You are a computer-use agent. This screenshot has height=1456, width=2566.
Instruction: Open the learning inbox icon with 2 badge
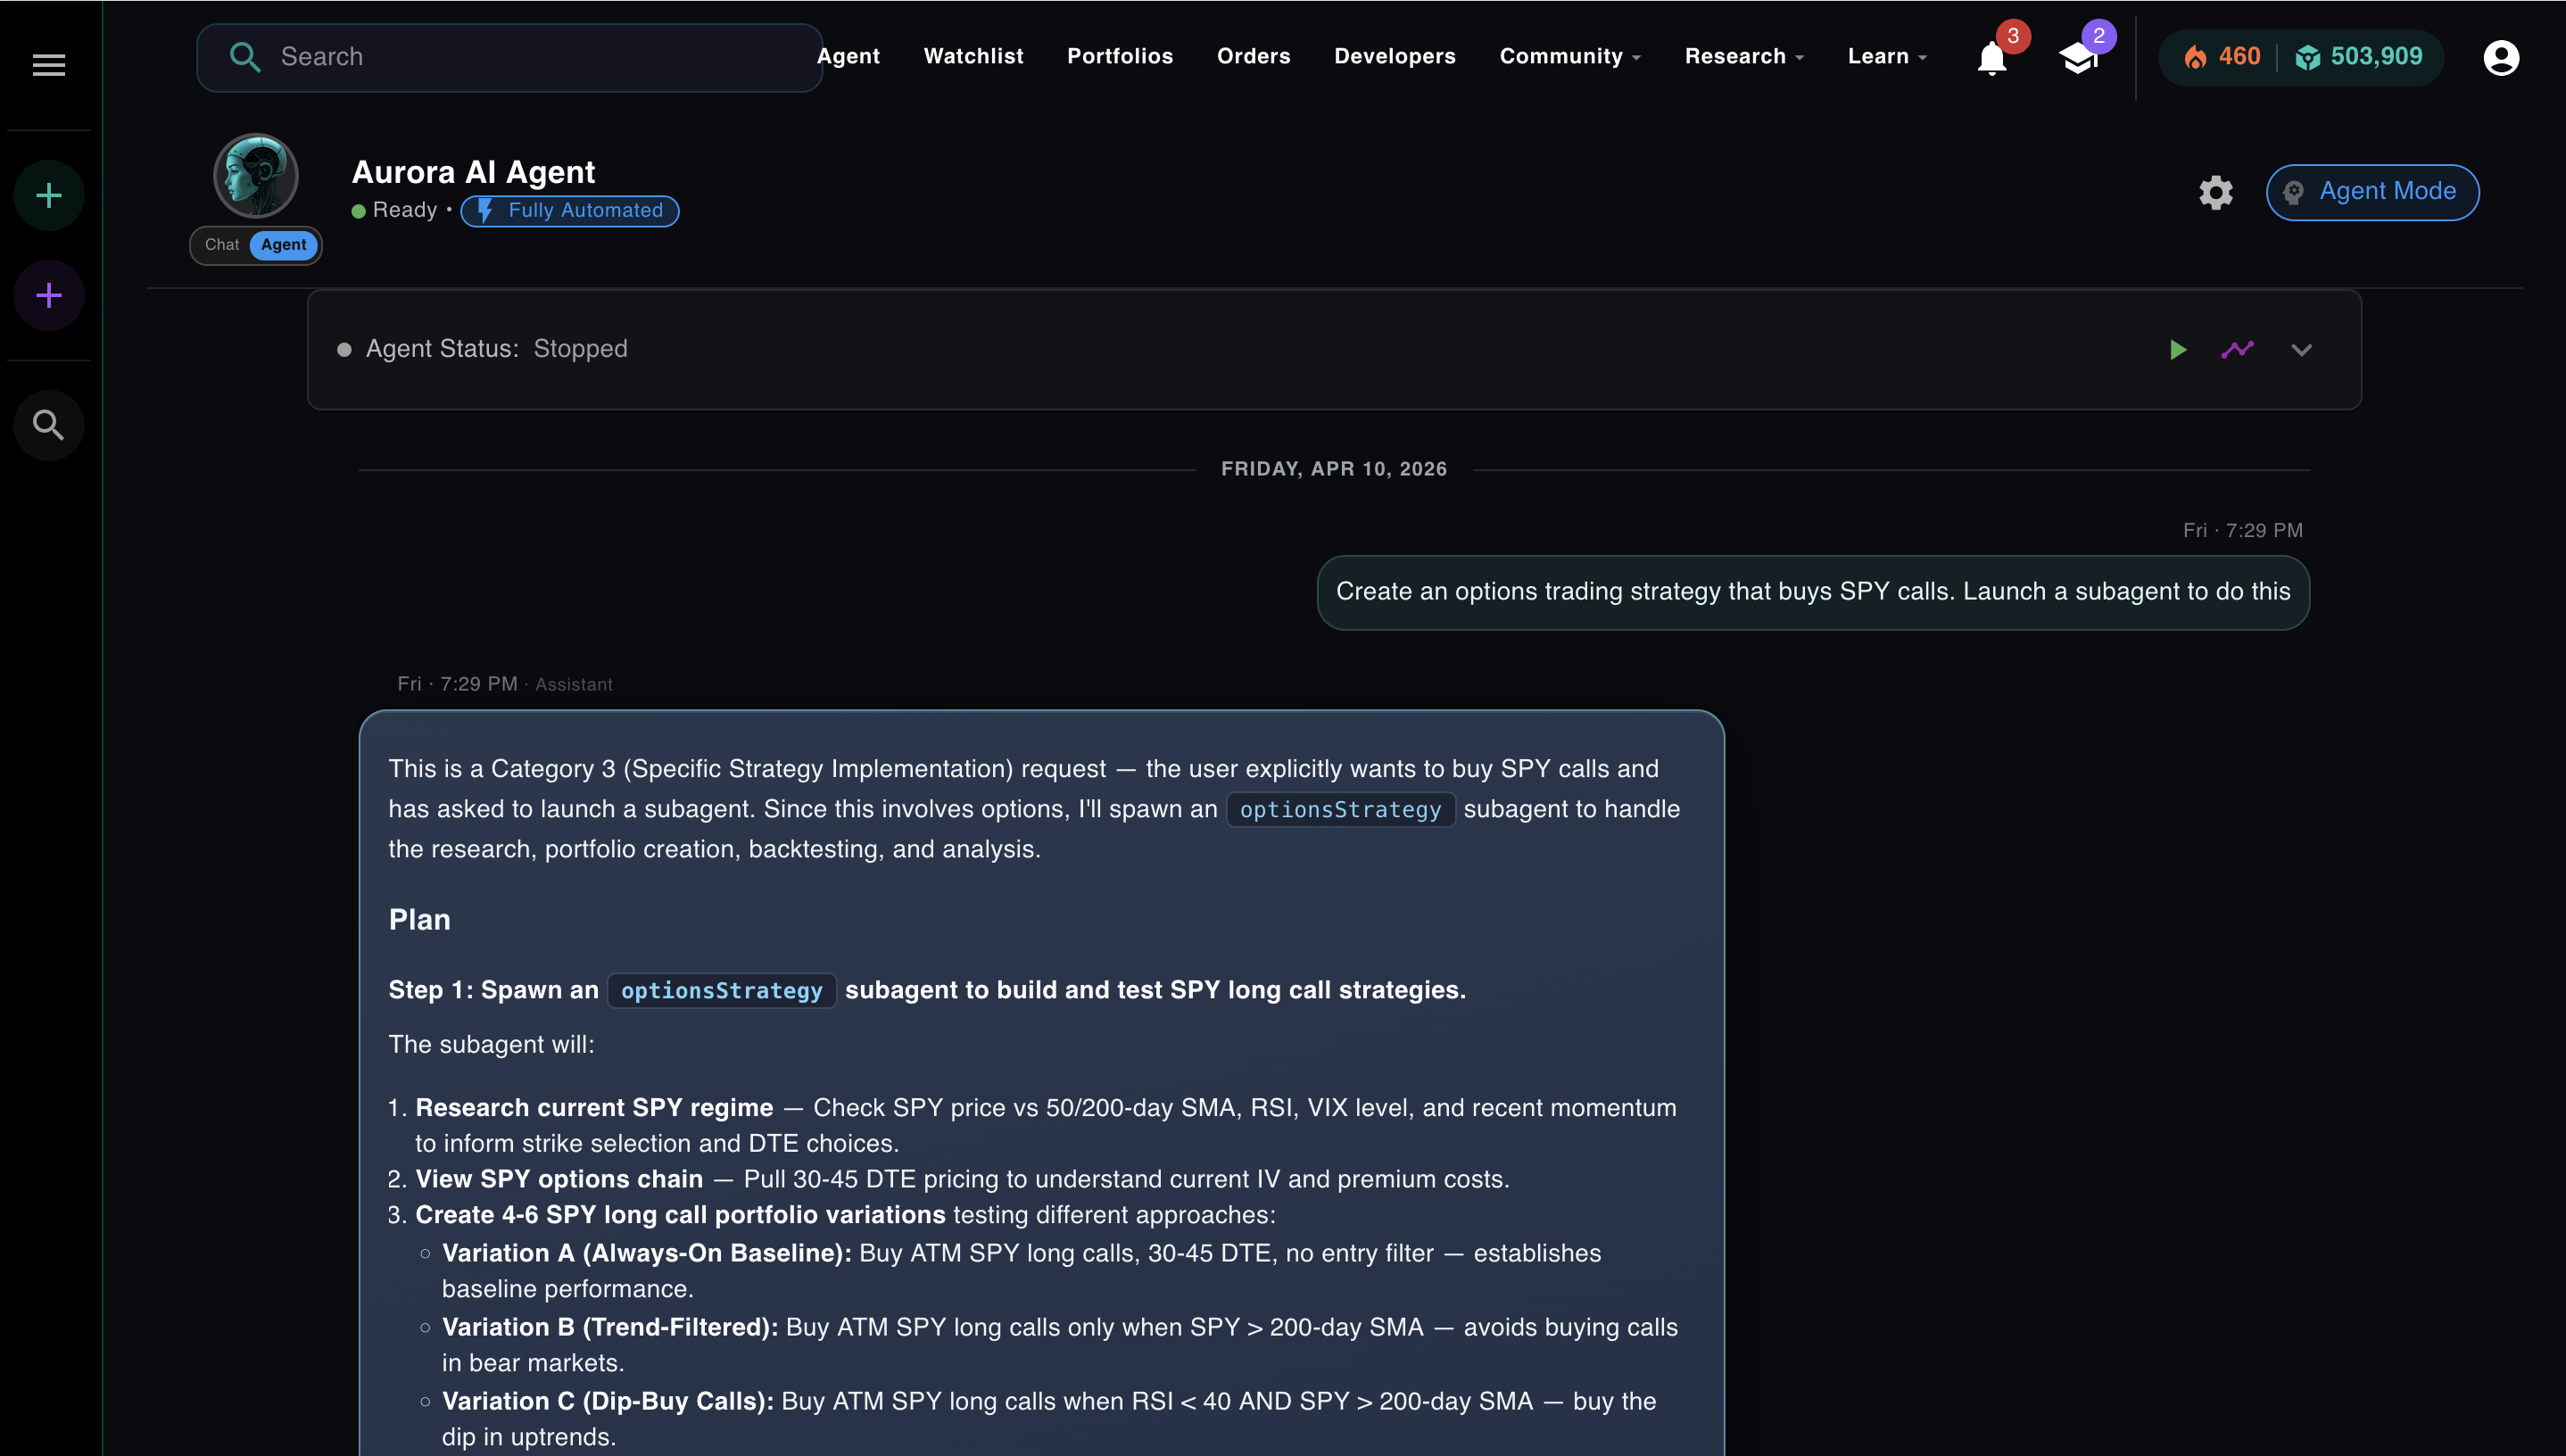(x=2081, y=61)
